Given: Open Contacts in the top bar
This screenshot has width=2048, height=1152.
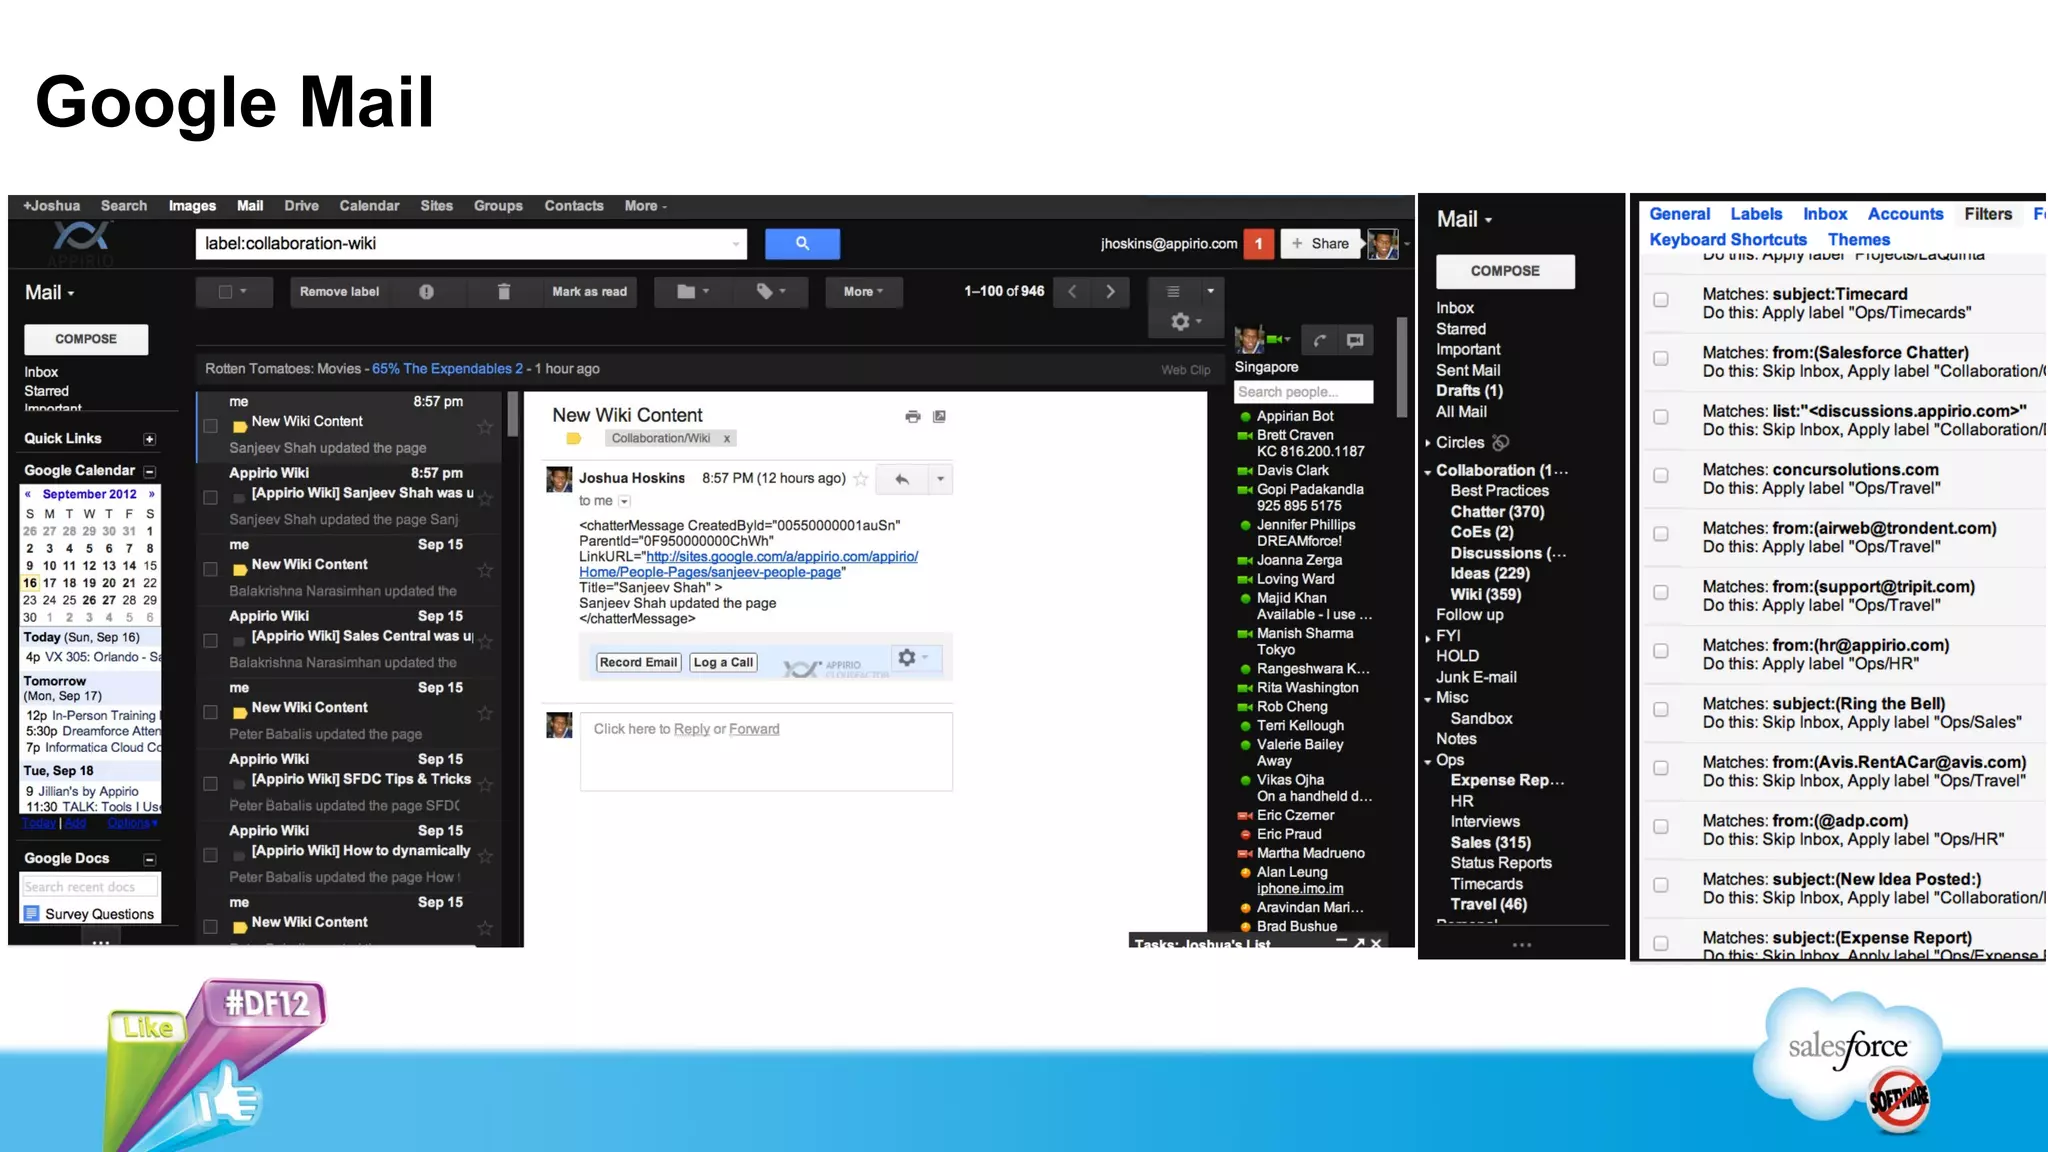Looking at the screenshot, I should click(574, 206).
